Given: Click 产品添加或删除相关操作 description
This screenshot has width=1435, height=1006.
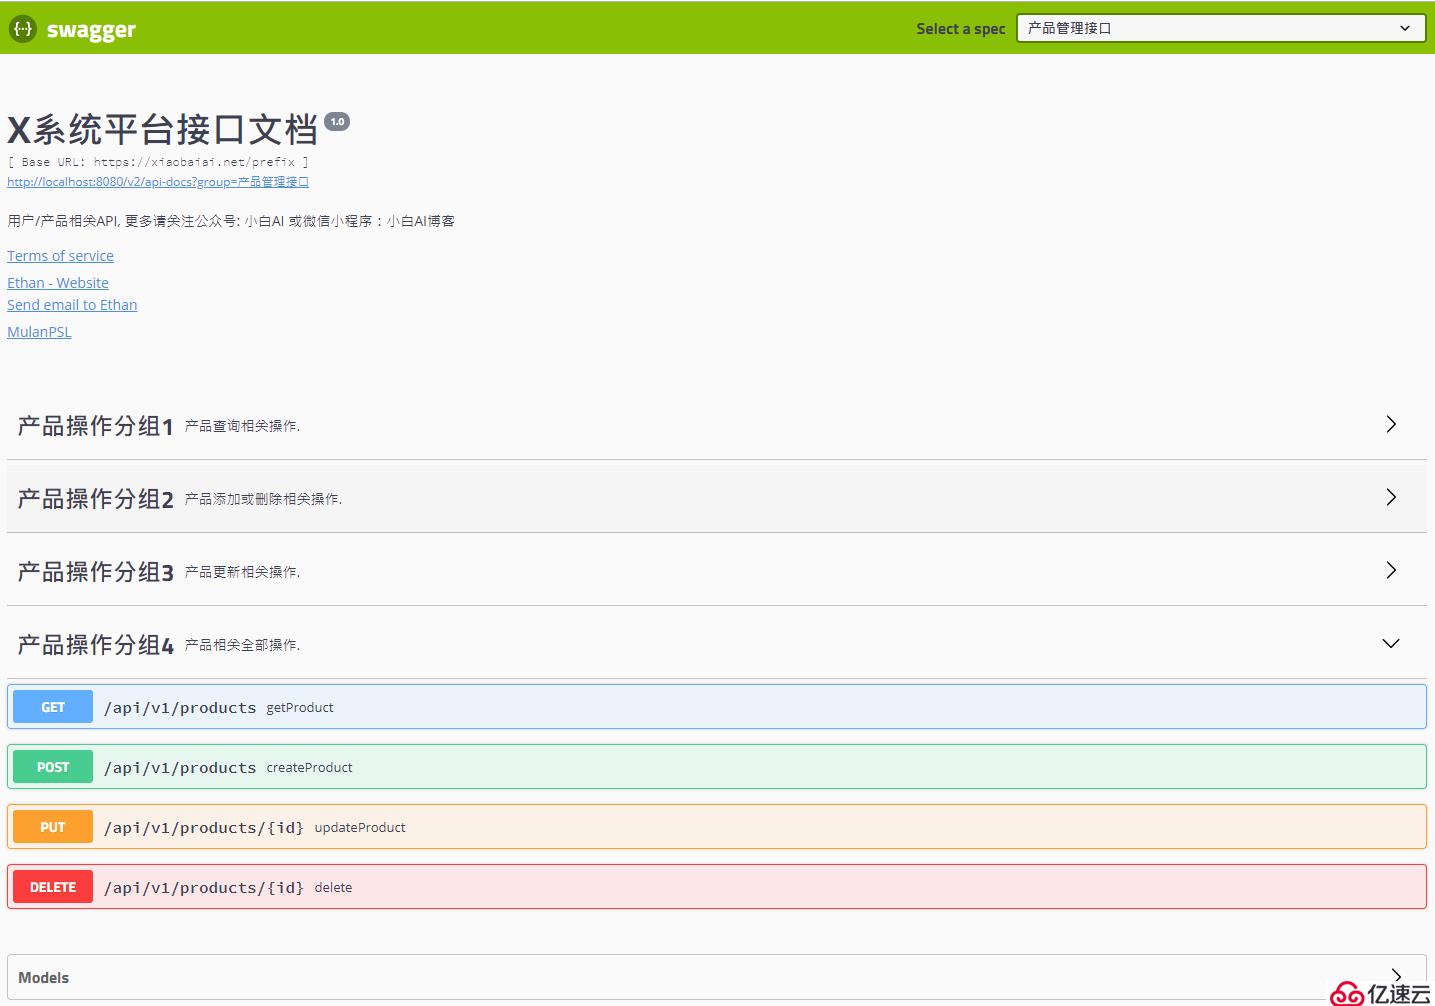Looking at the screenshot, I should point(263,499).
